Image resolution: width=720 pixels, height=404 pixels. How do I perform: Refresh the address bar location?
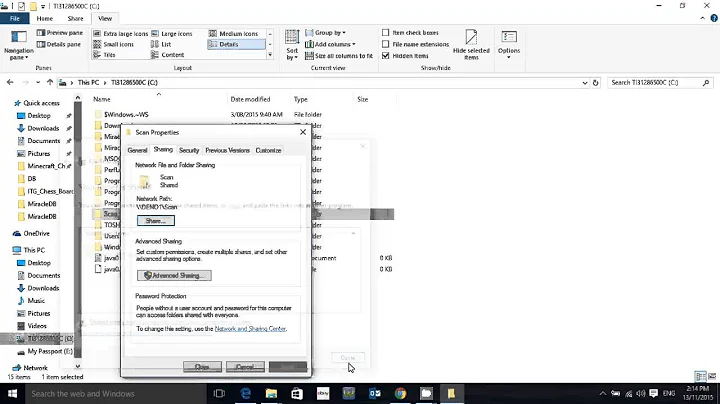tap(596, 83)
